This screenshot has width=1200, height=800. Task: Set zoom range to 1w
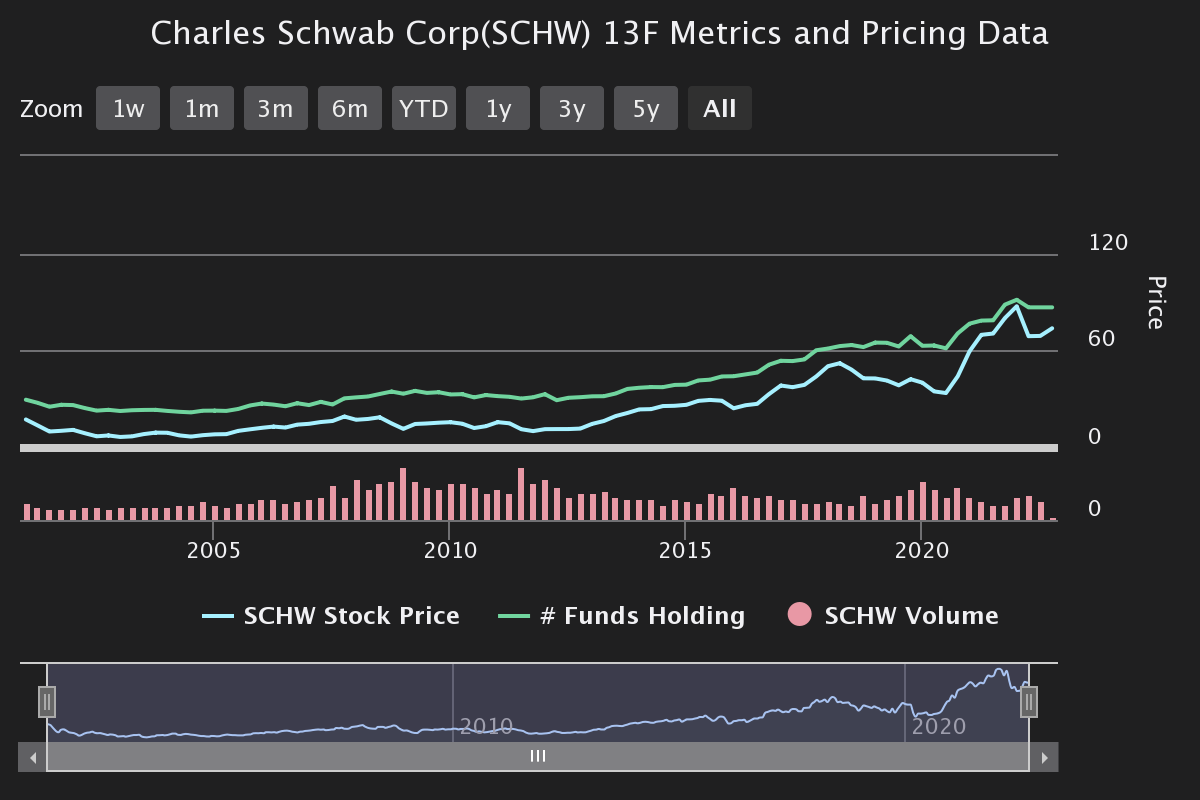pyautogui.click(x=128, y=108)
